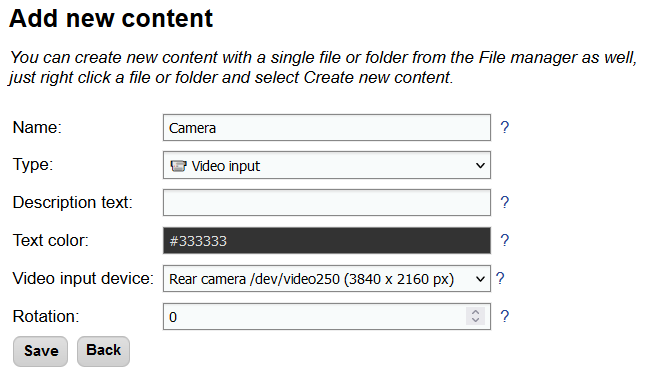
Task: Increase Rotation value with up arrow
Action: pyautogui.click(x=475, y=312)
